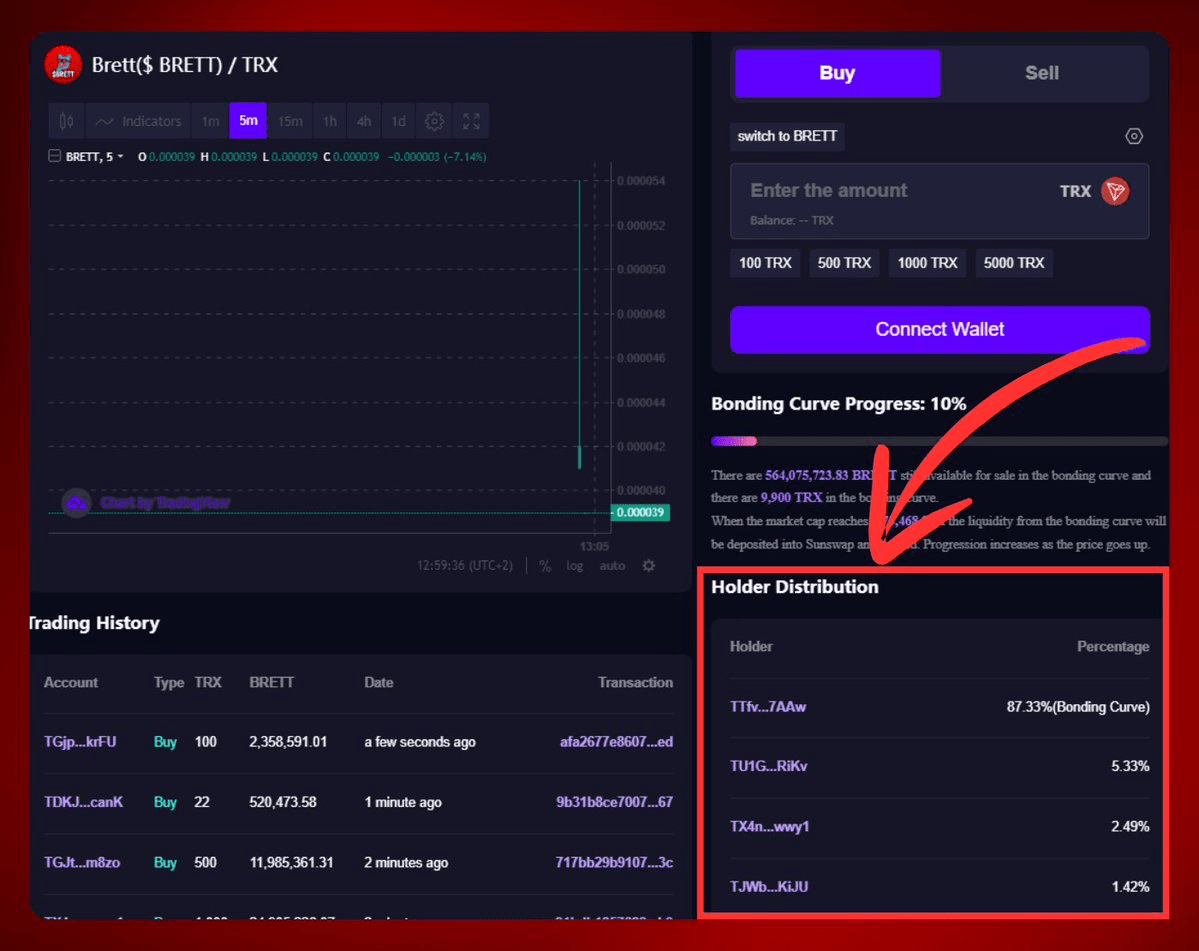The image size is (1199, 951).
Task: Toggle percent scale on chart
Action: point(544,566)
